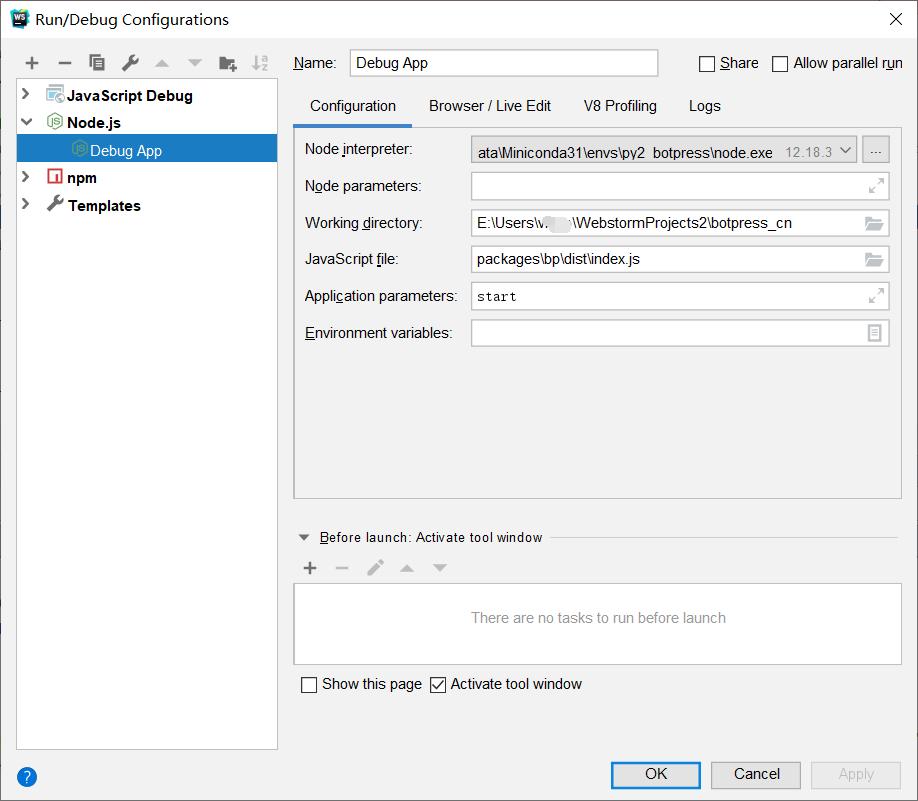The image size is (918, 801).
Task: Edit the selected before-launch task
Action: [375, 567]
